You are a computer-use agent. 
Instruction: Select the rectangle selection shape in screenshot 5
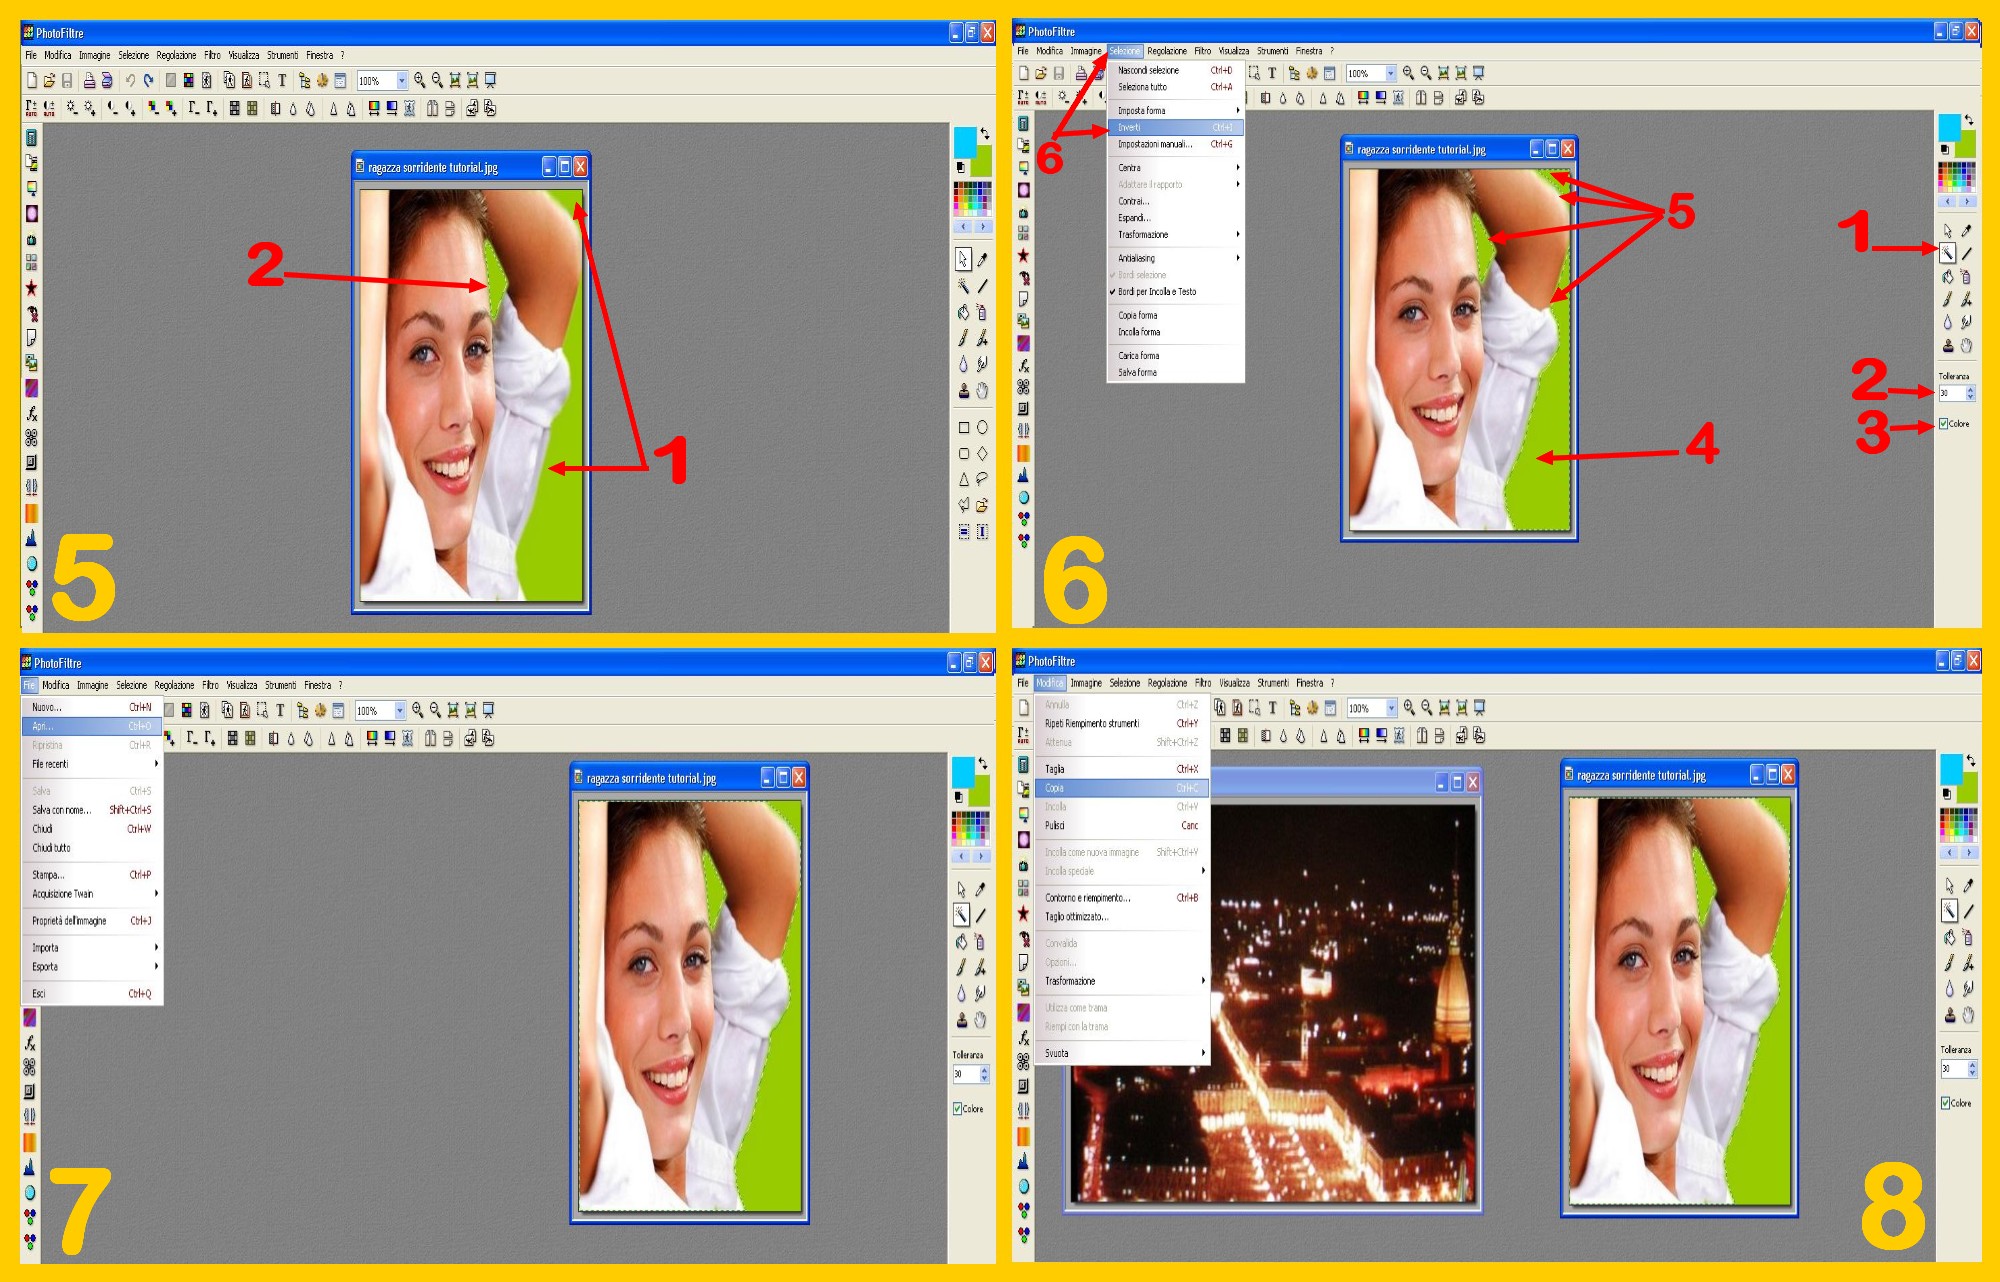(964, 427)
